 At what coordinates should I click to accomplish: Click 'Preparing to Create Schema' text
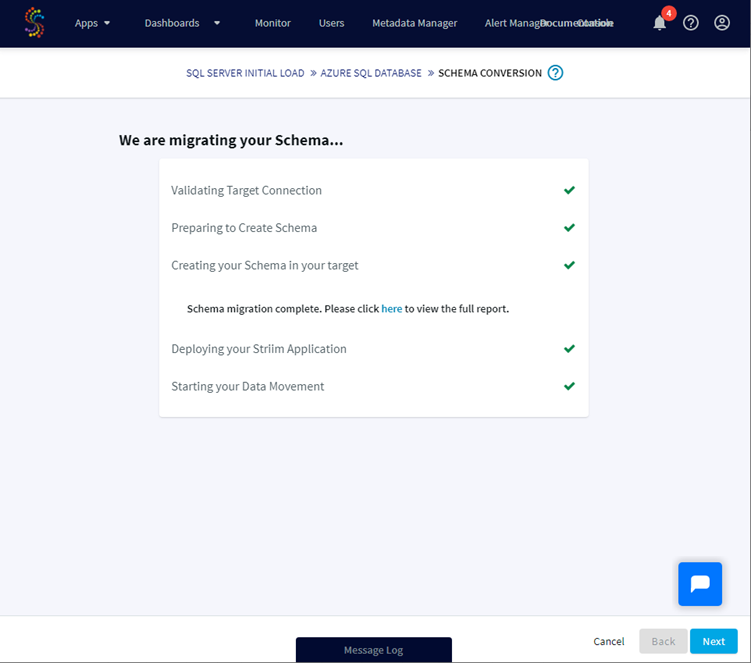[244, 228]
